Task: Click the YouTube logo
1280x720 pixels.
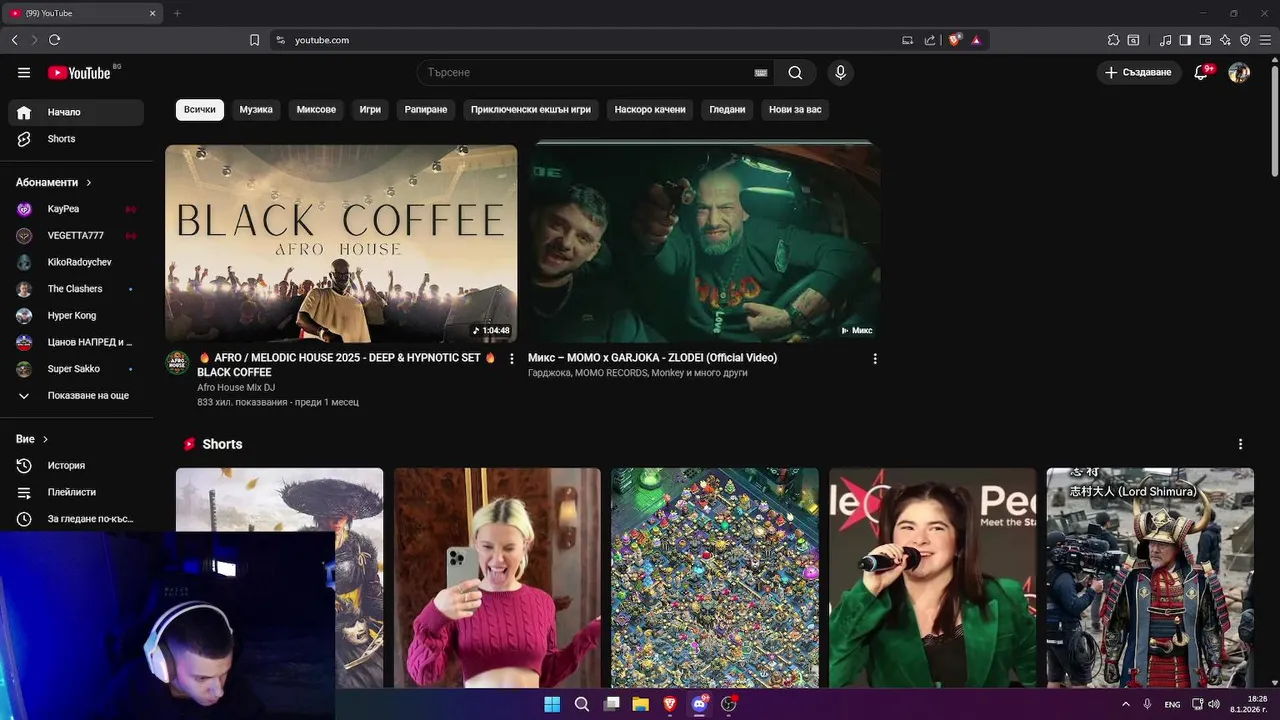Action: pyautogui.click(x=80, y=72)
